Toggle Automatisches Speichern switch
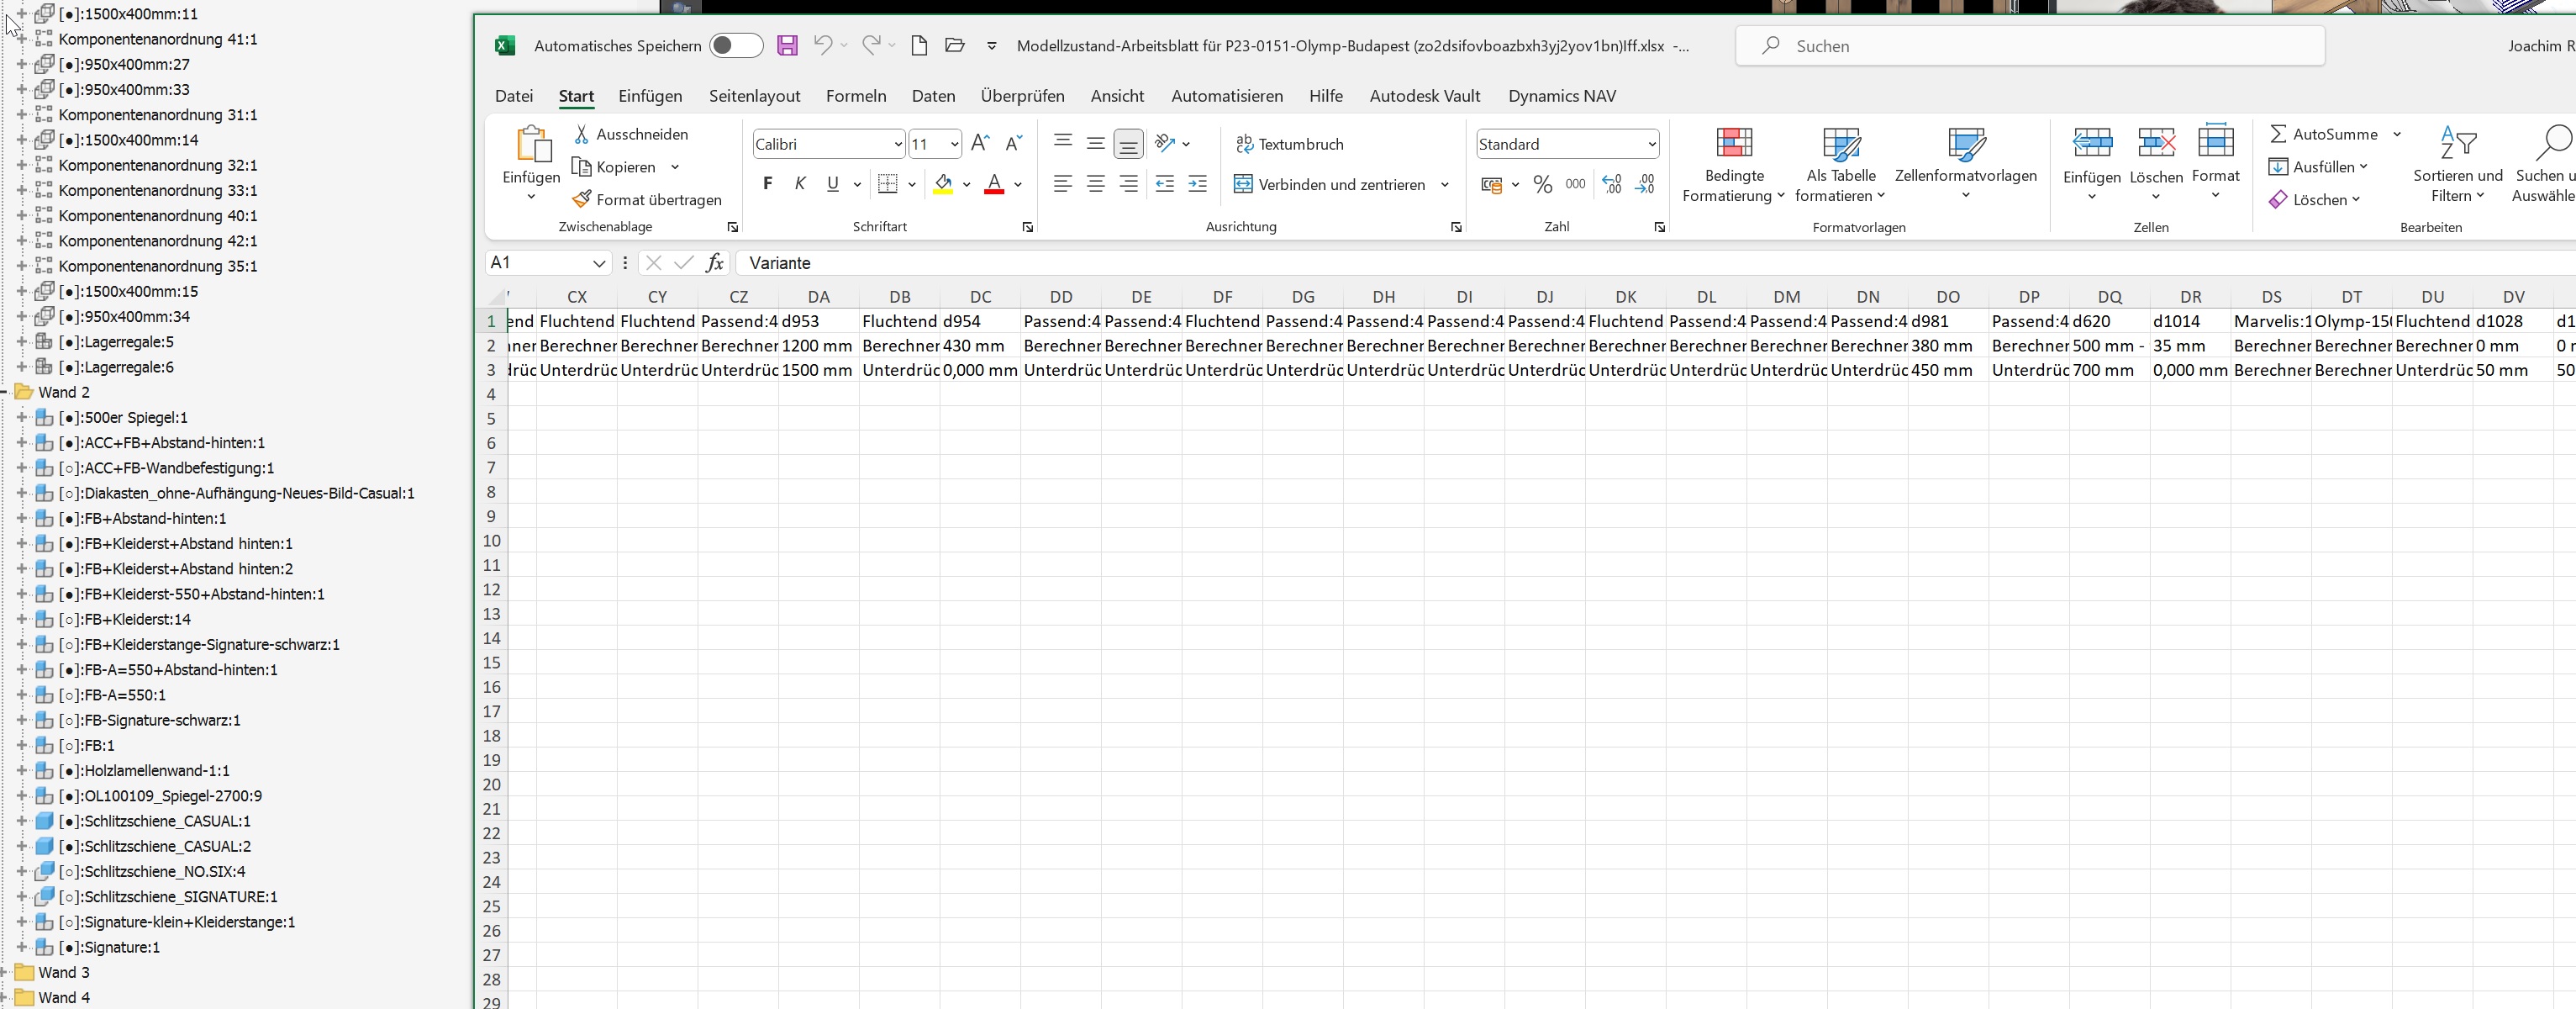This screenshot has height=1009, width=2576. coord(736,45)
